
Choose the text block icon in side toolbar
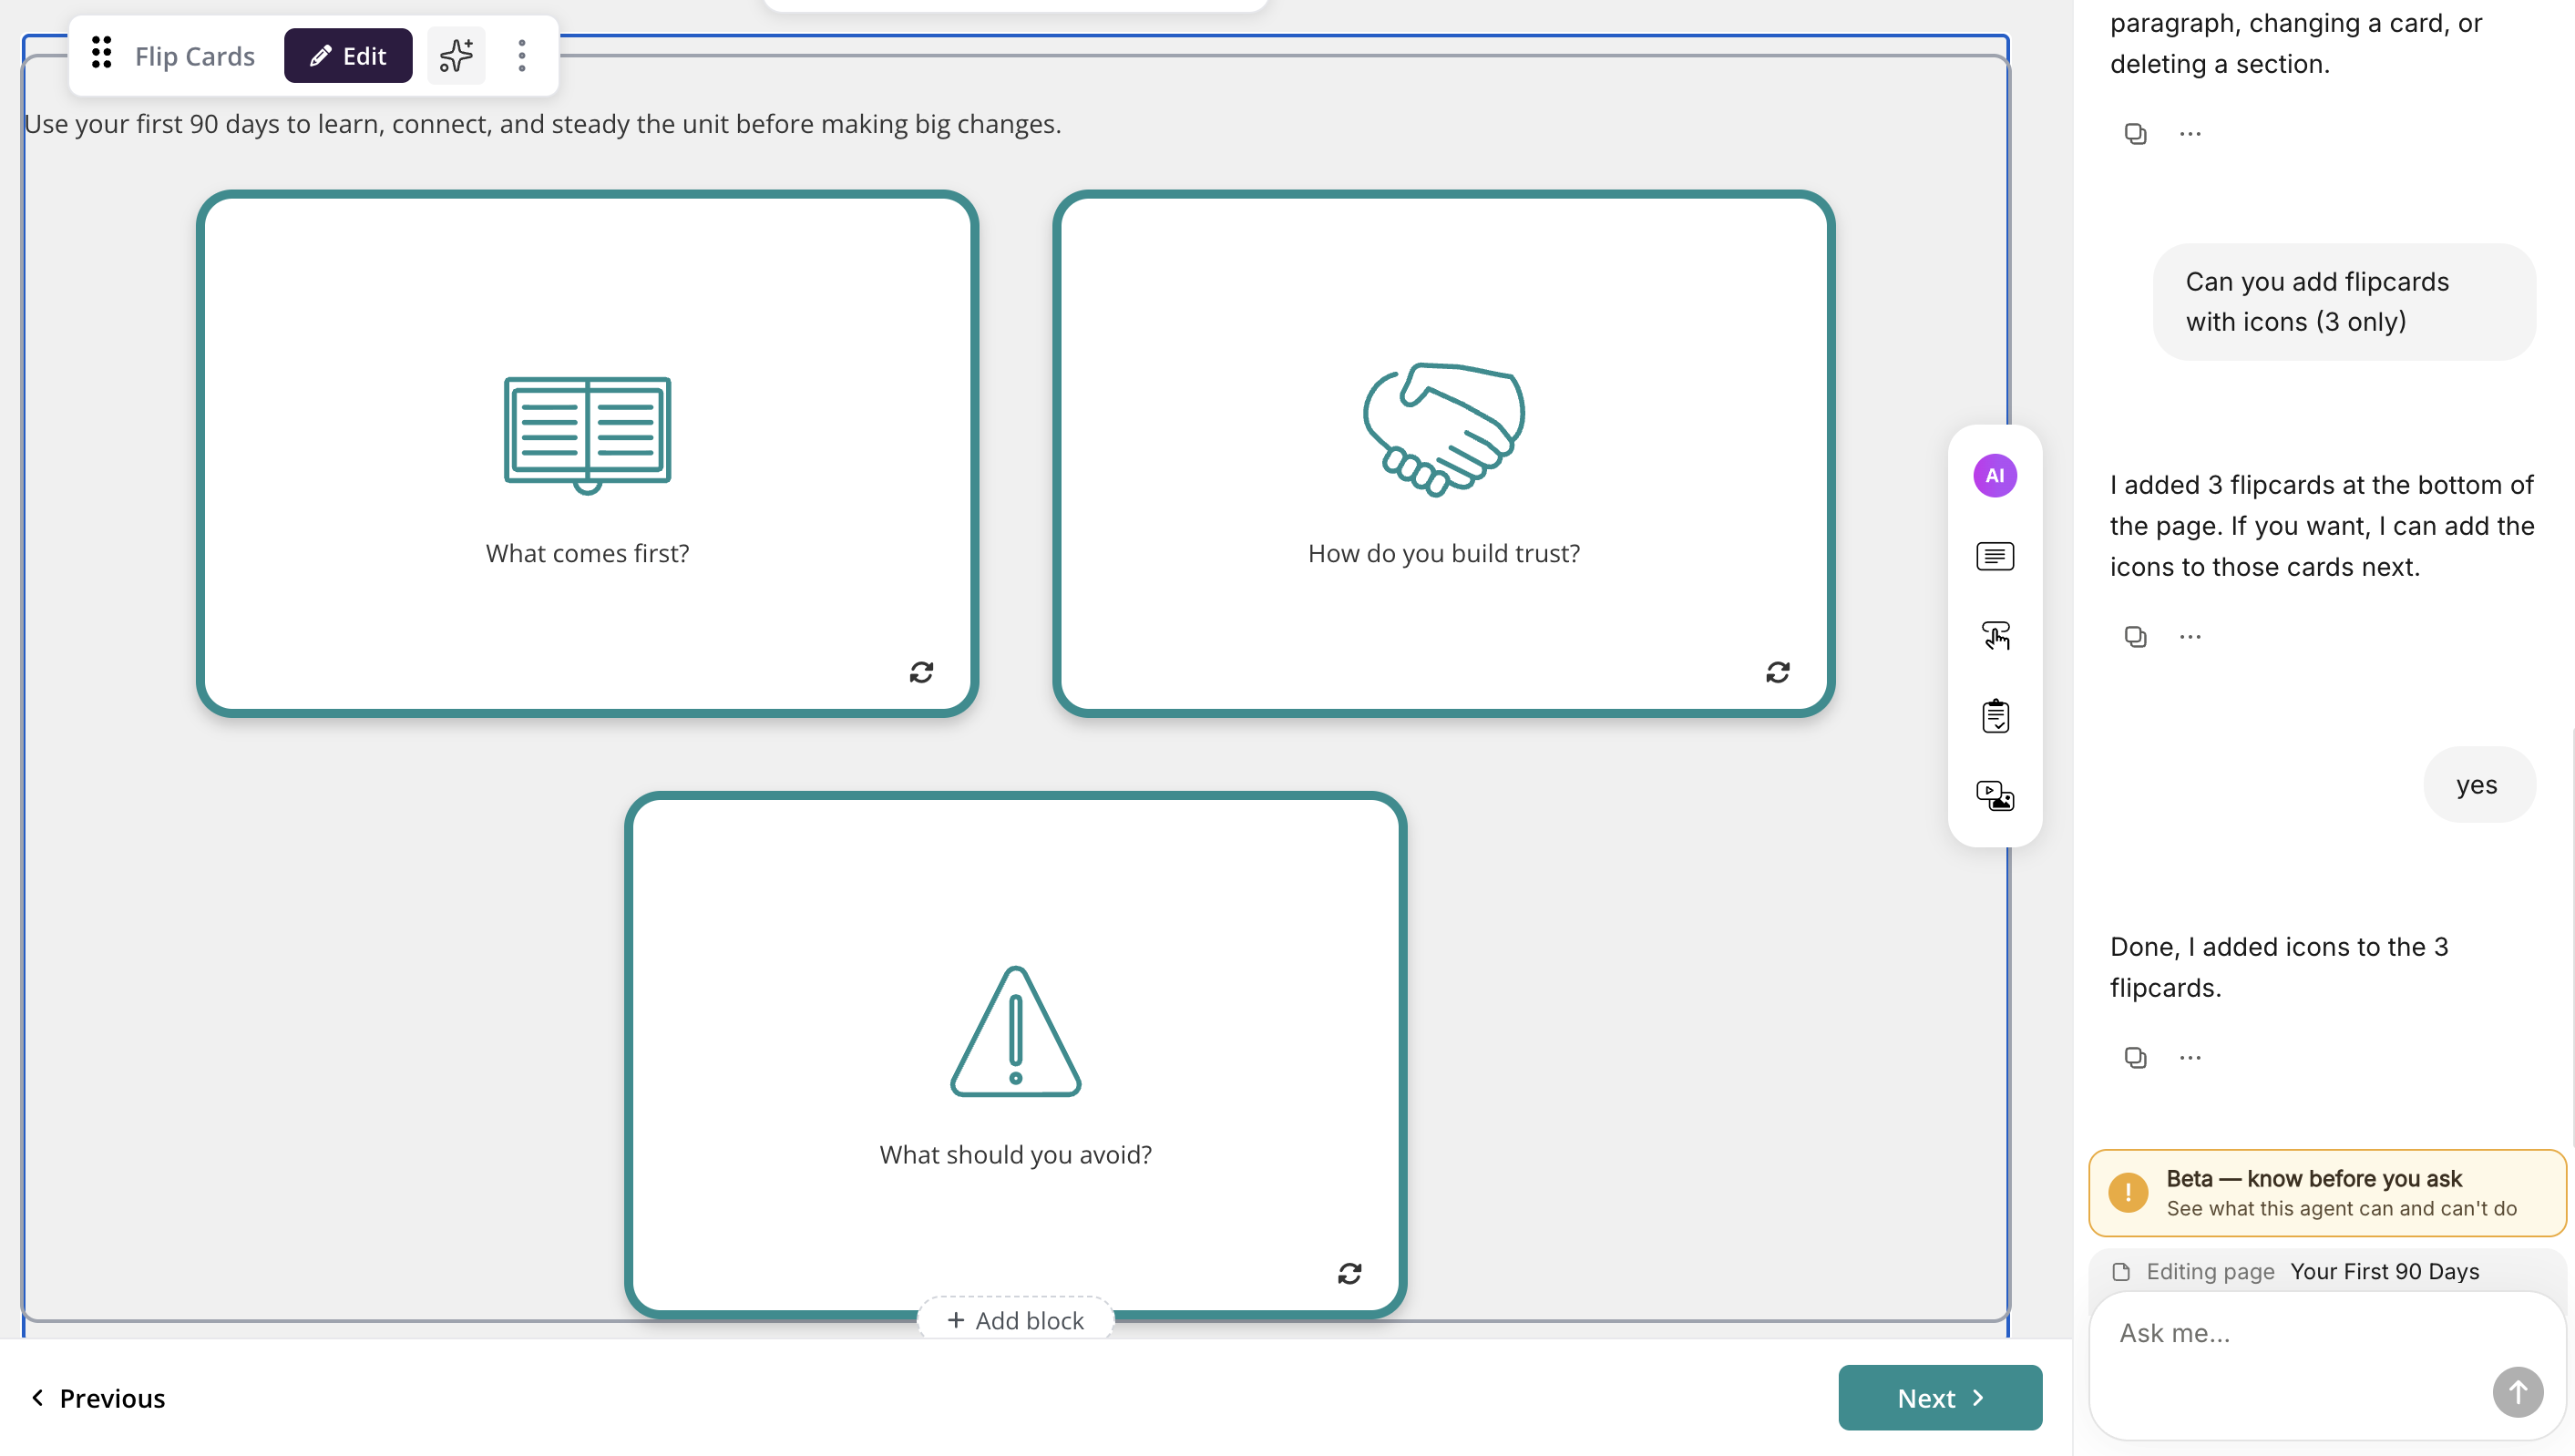coord(1994,556)
